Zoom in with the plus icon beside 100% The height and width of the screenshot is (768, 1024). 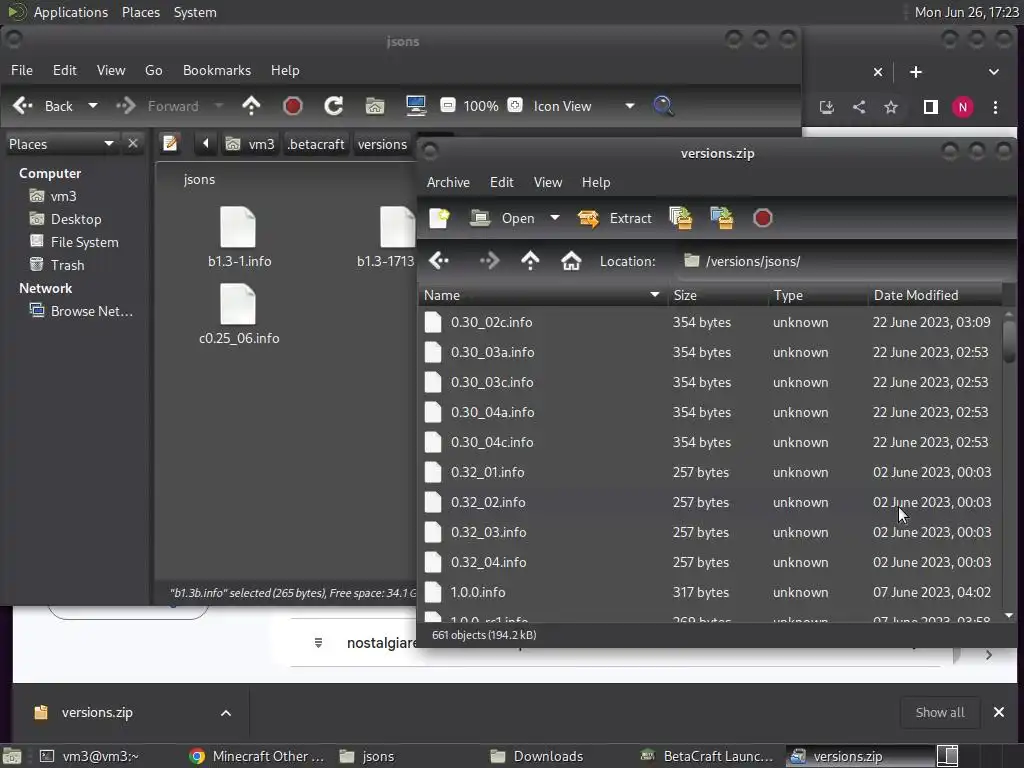[x=515, y=105]
